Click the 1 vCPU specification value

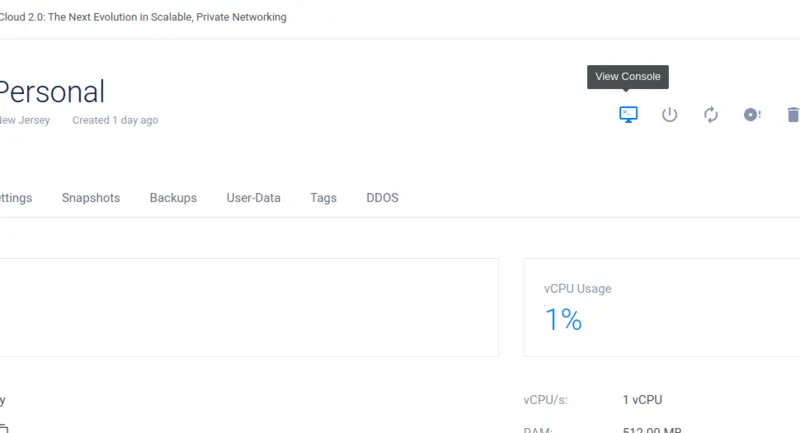(642, 400)
